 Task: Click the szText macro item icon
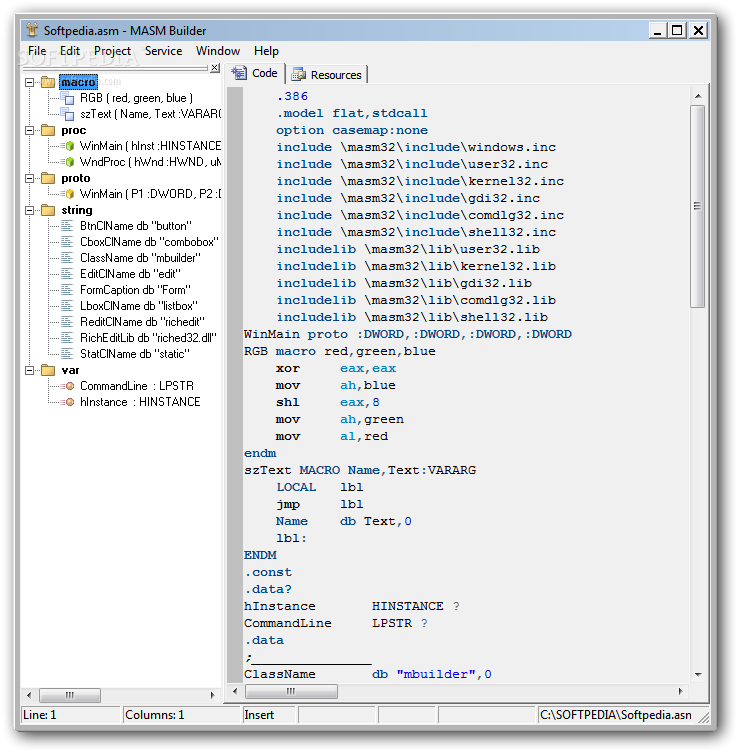[68, 114]
